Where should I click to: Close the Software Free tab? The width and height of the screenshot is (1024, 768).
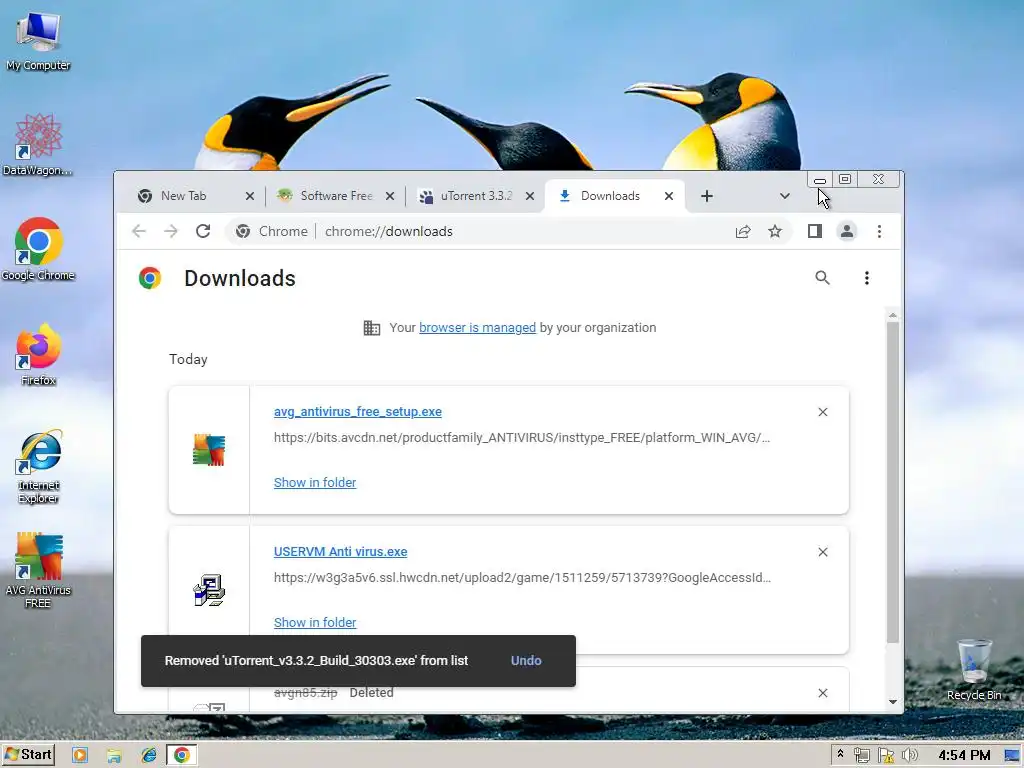pos(390,196)
